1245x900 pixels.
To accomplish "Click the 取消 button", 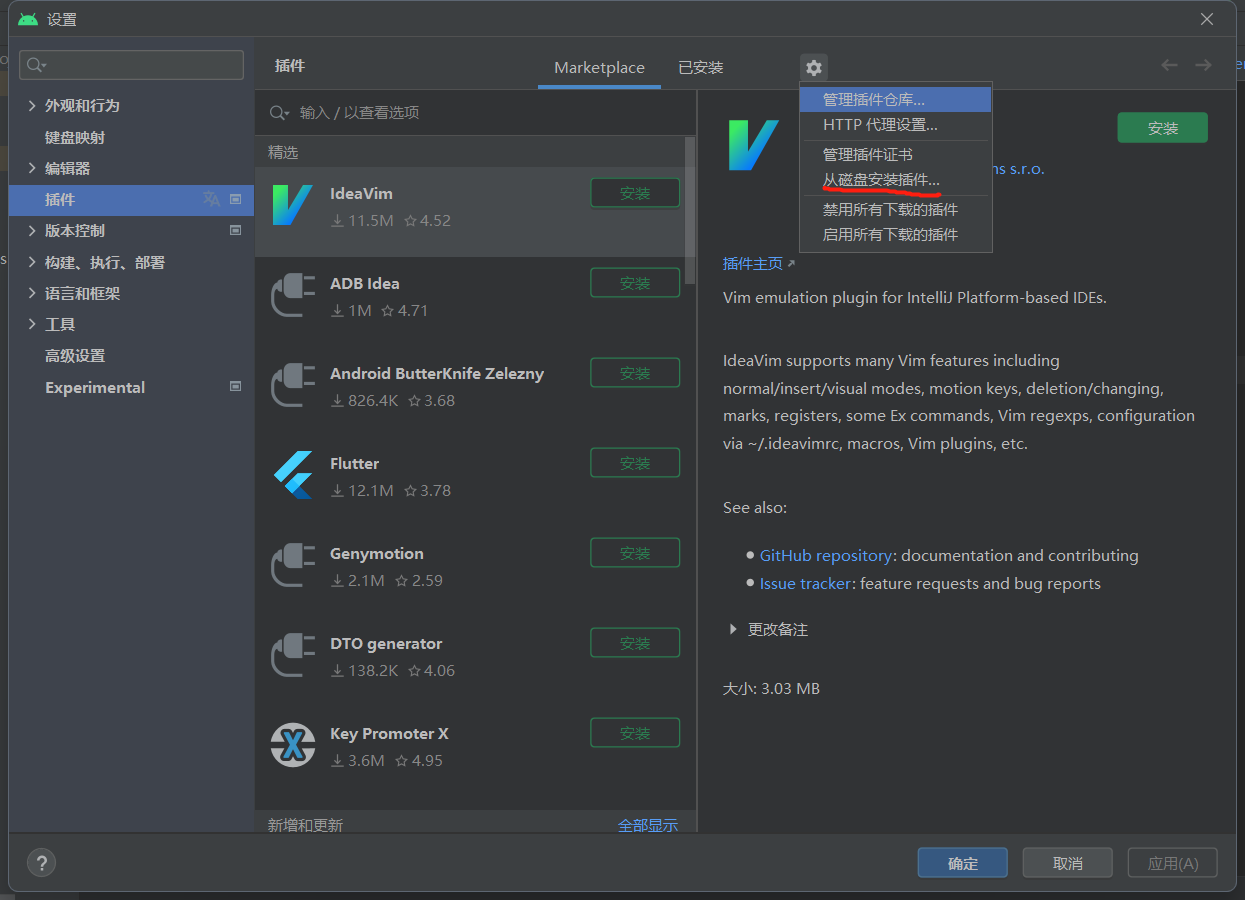I will point(1068,863).
